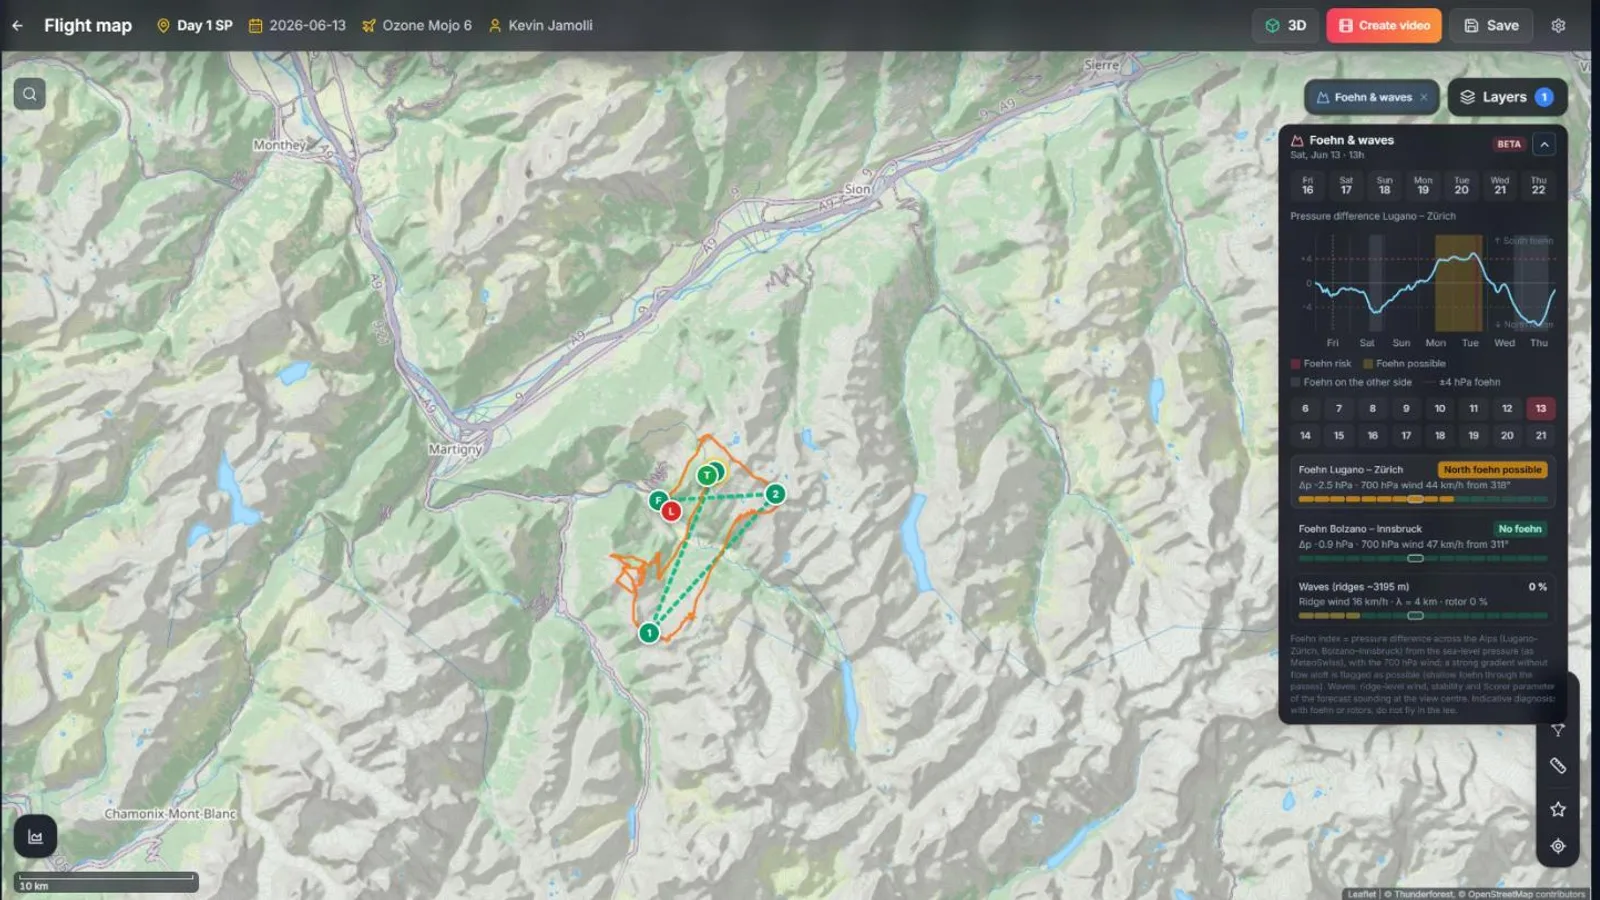This screenshot has width=1600, height=900.
Task: Select the ruler measurement tool
Action: coord(1558,766)
